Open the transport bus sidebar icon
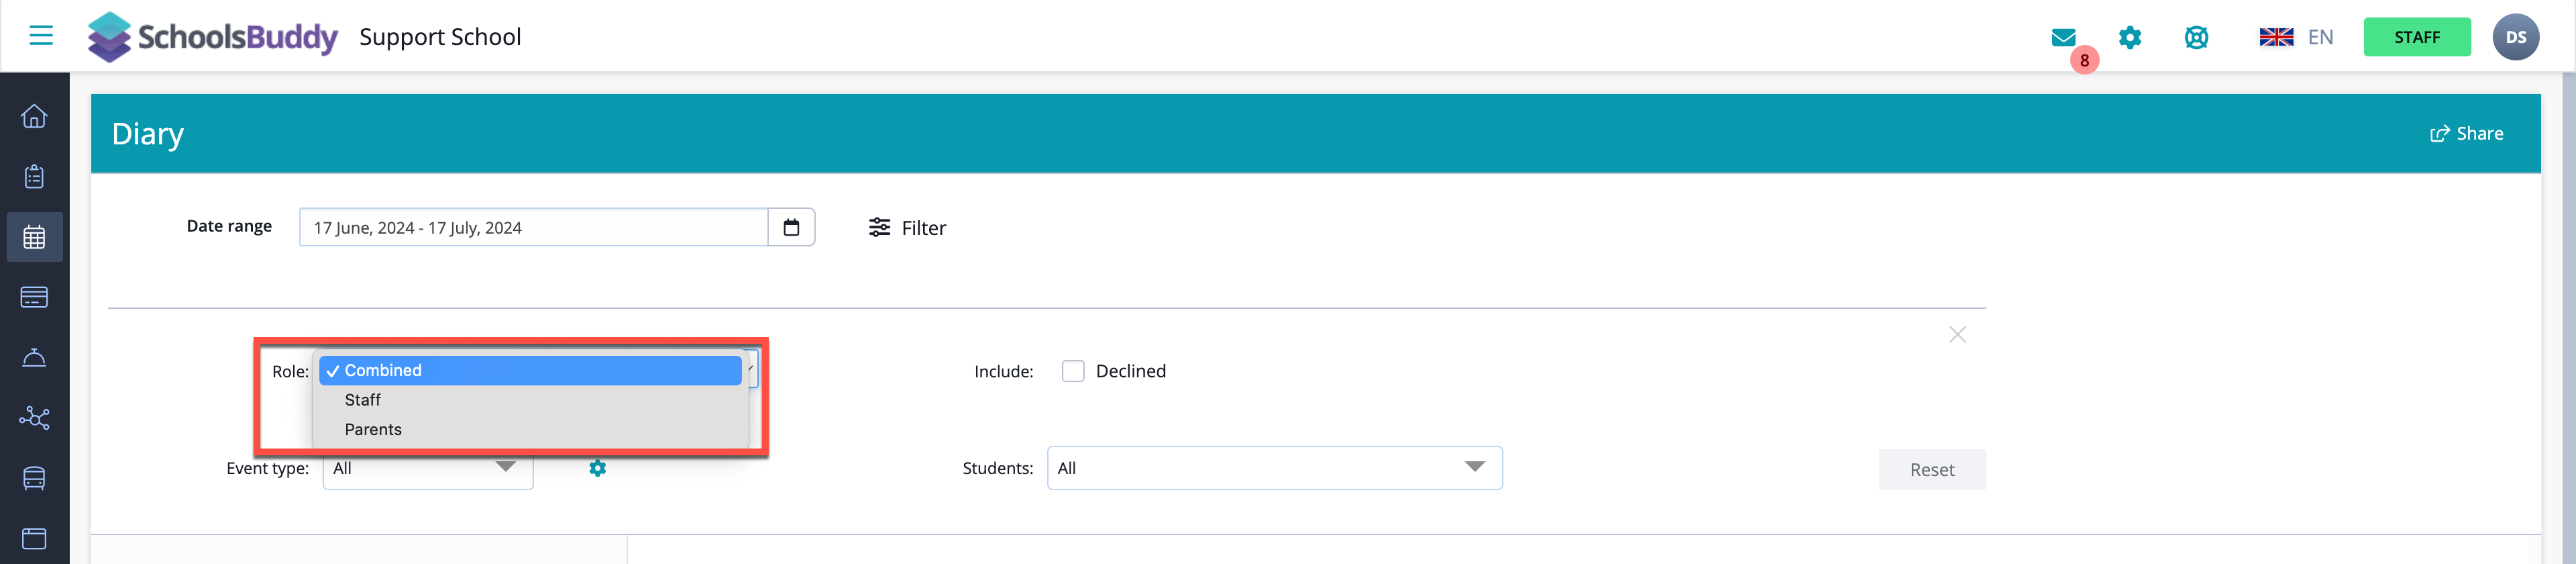Viewport: 2576px width, 564px height. [34, 478]
